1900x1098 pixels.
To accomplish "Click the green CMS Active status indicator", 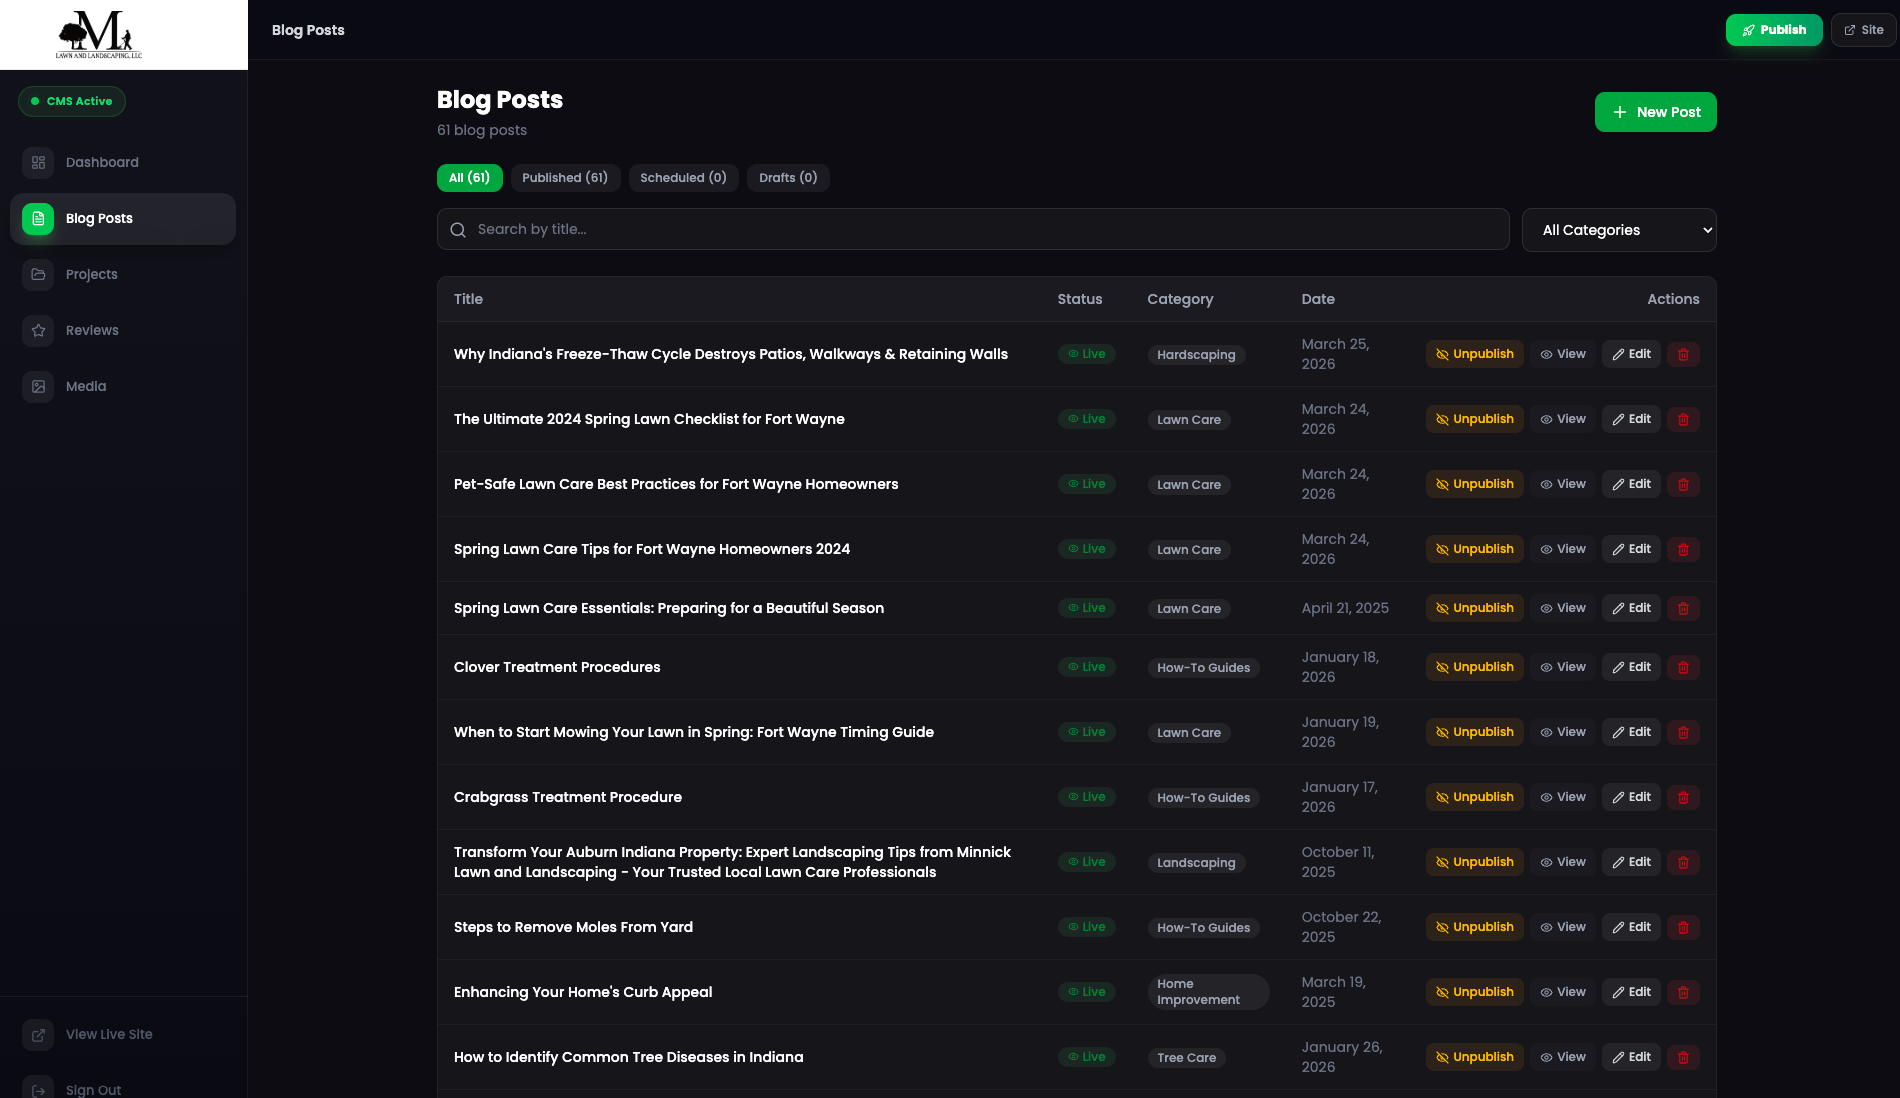I will coord(71,101).
